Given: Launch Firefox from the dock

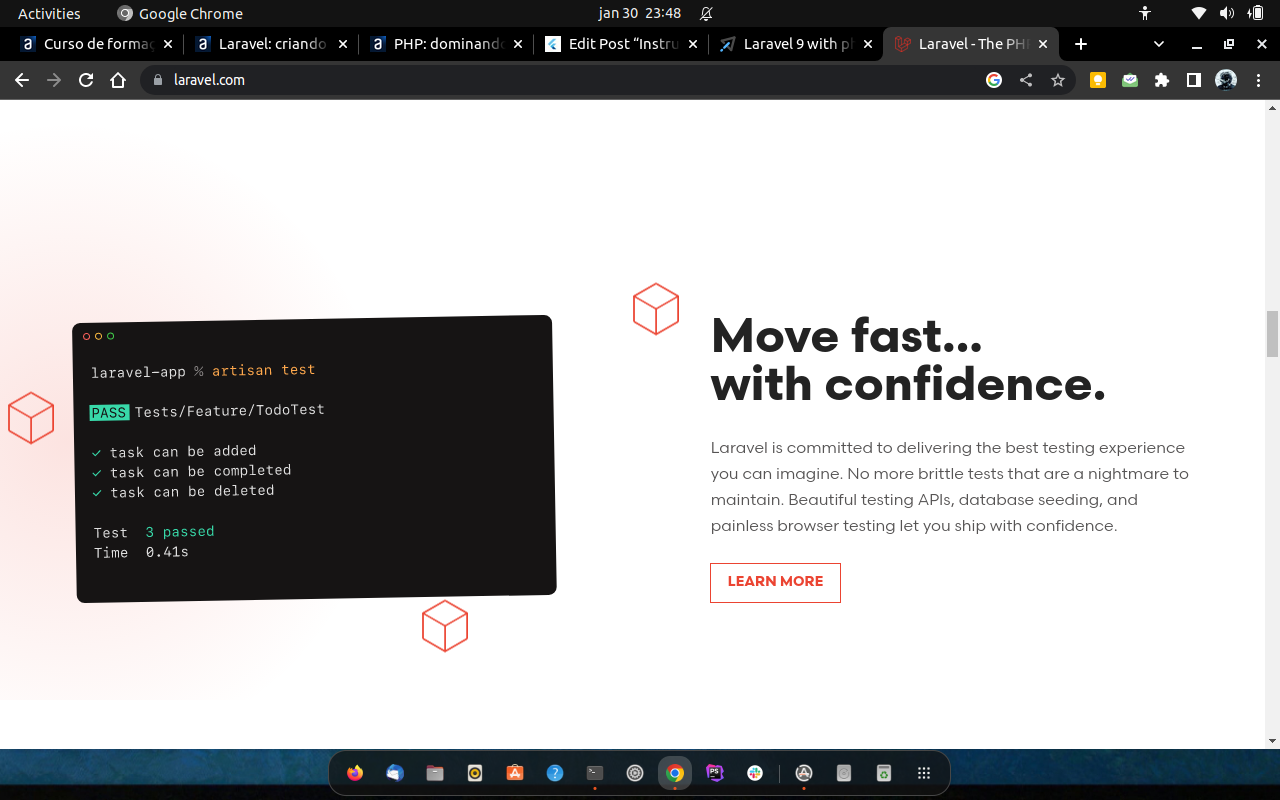Looking at the screenshot, I should click(355, 773).
